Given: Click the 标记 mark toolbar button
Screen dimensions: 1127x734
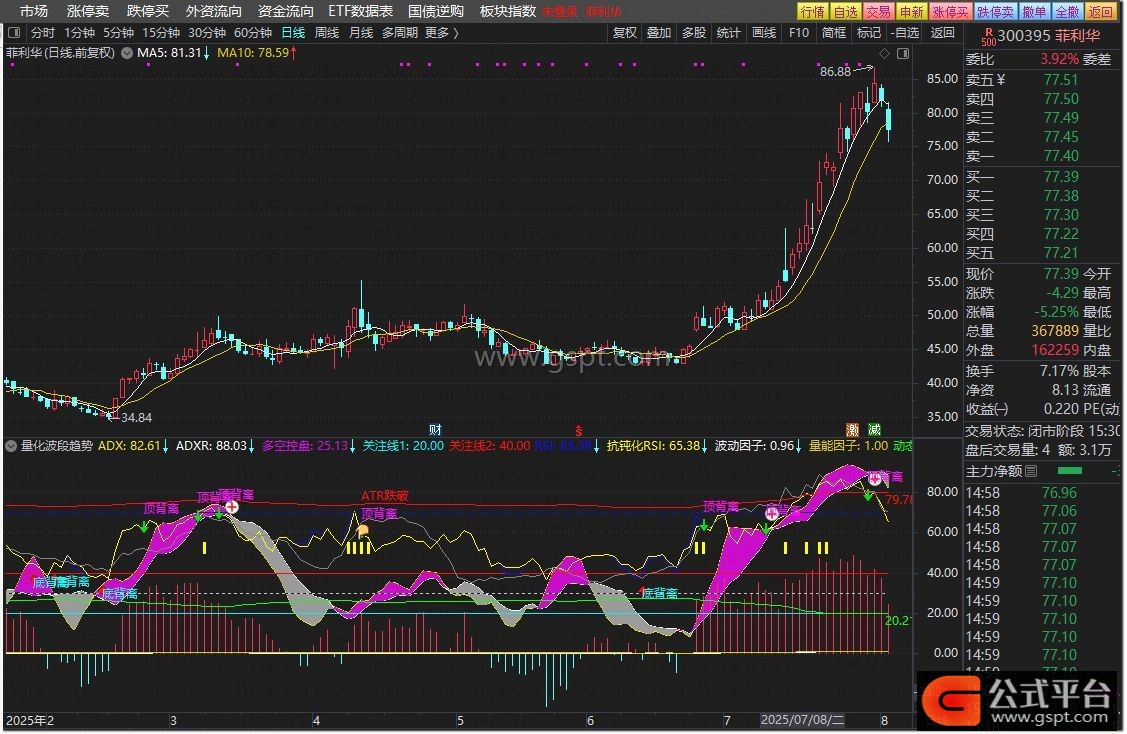Looking at the screenshot, I should tap(869, 32).
